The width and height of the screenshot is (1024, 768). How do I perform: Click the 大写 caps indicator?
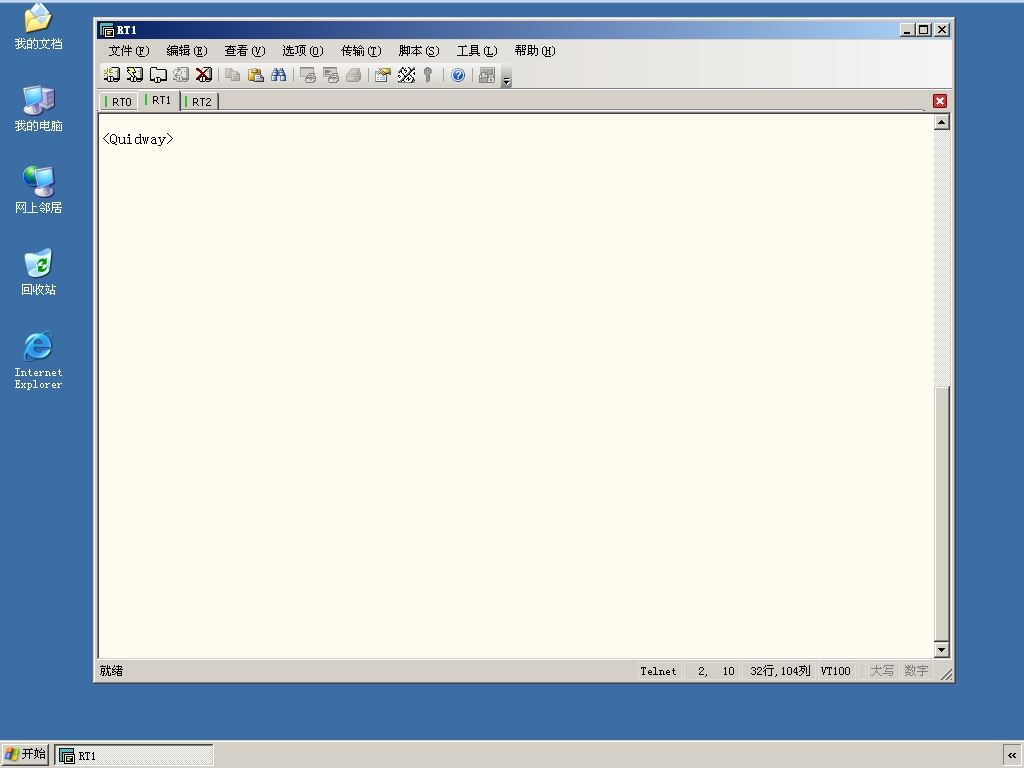(x=882, y=671)
